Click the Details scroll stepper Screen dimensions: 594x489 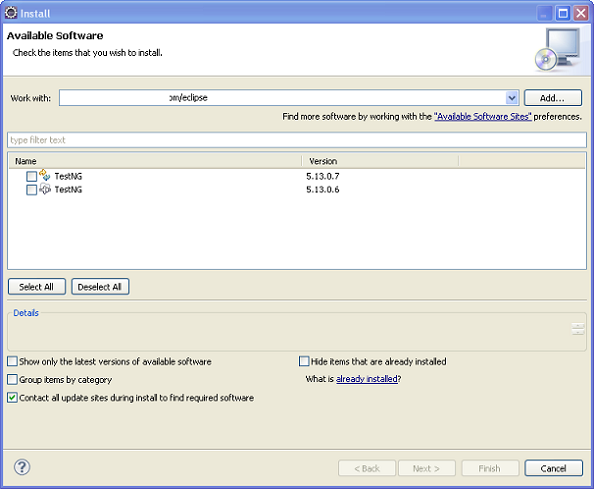pos(578,329)
